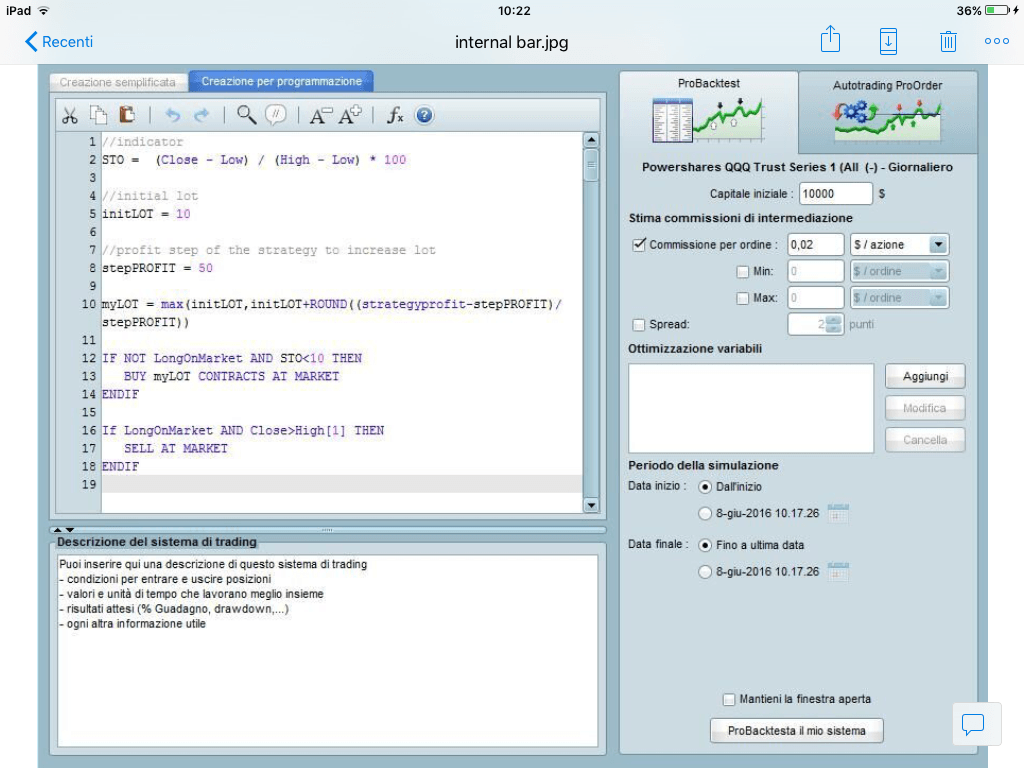Viewport: 1024px width, 768px height.
Task: Click the paste clipboard icon
Action: 127,115
